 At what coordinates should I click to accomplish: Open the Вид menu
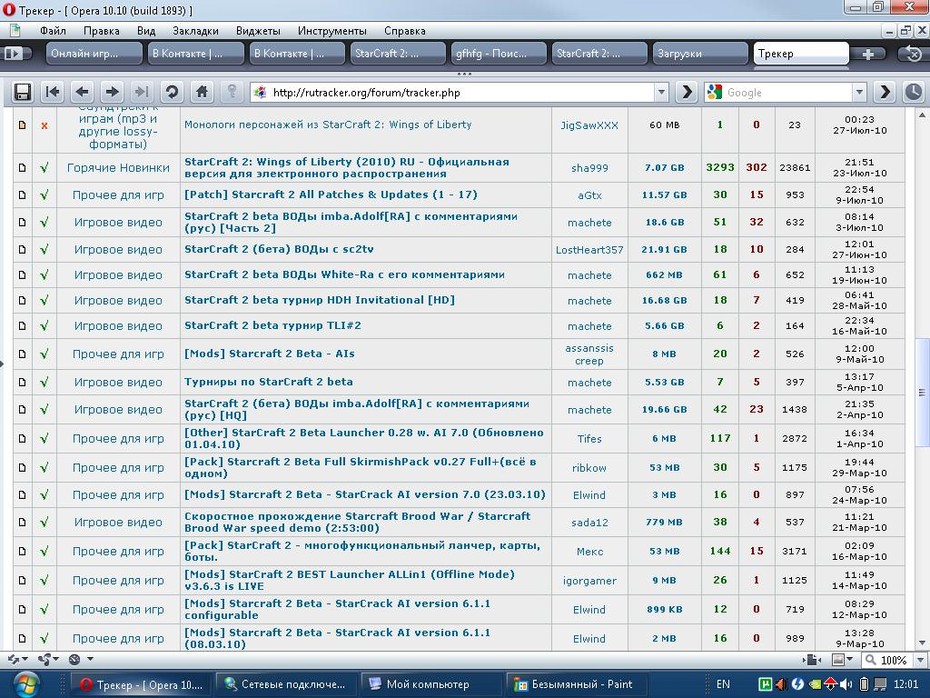coord(146,31)
